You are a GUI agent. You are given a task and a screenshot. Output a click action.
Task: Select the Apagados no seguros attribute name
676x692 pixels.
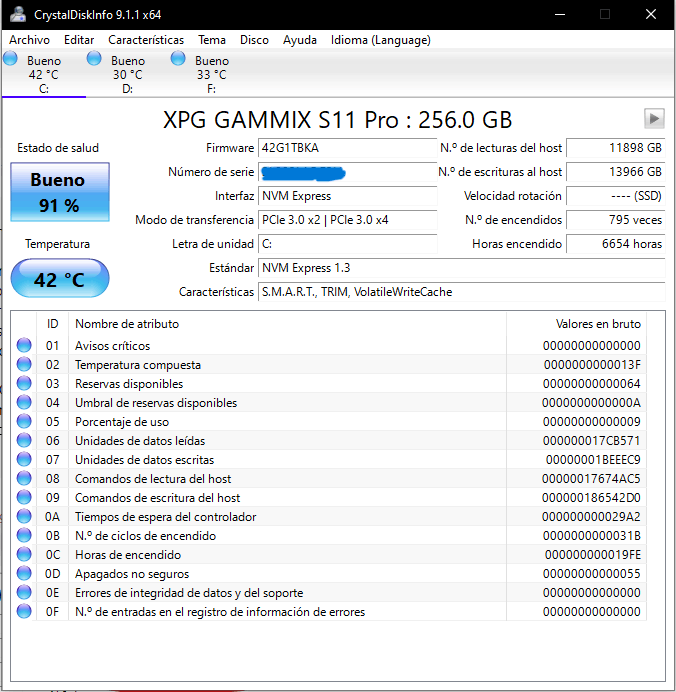(132, 574)
